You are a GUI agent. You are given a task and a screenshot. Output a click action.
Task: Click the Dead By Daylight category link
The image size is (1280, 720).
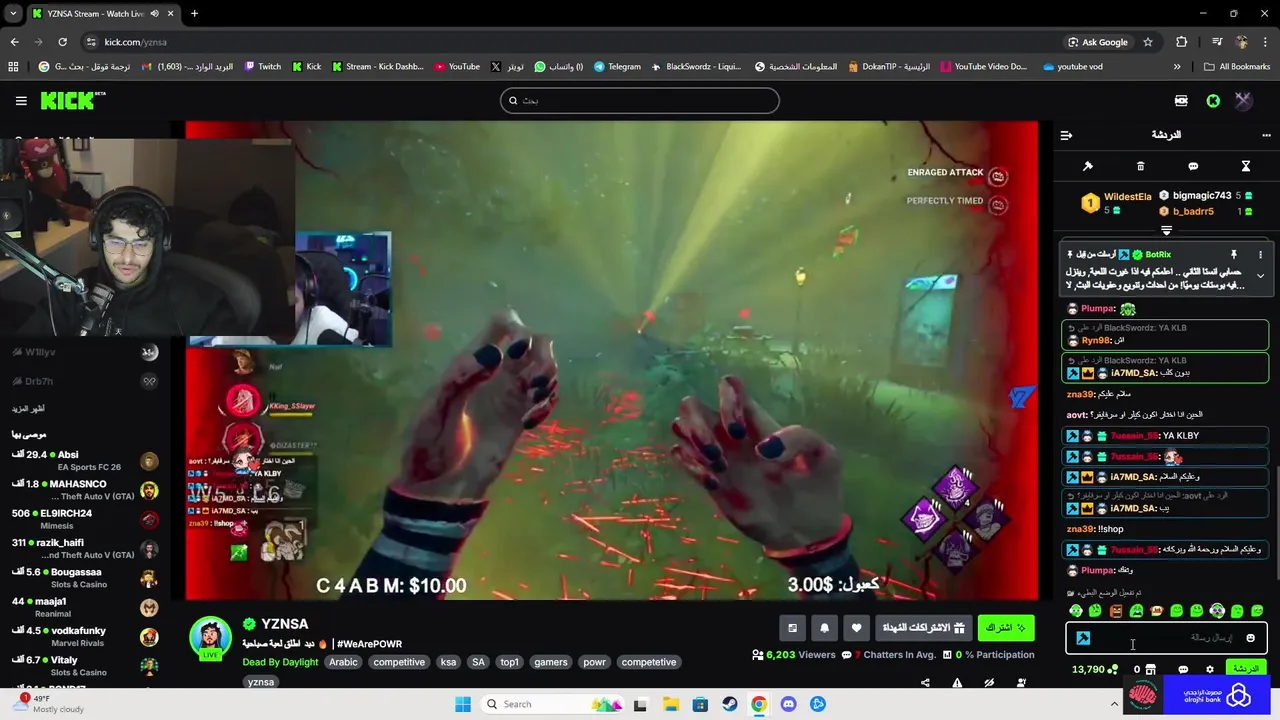(x=280, y=662)
